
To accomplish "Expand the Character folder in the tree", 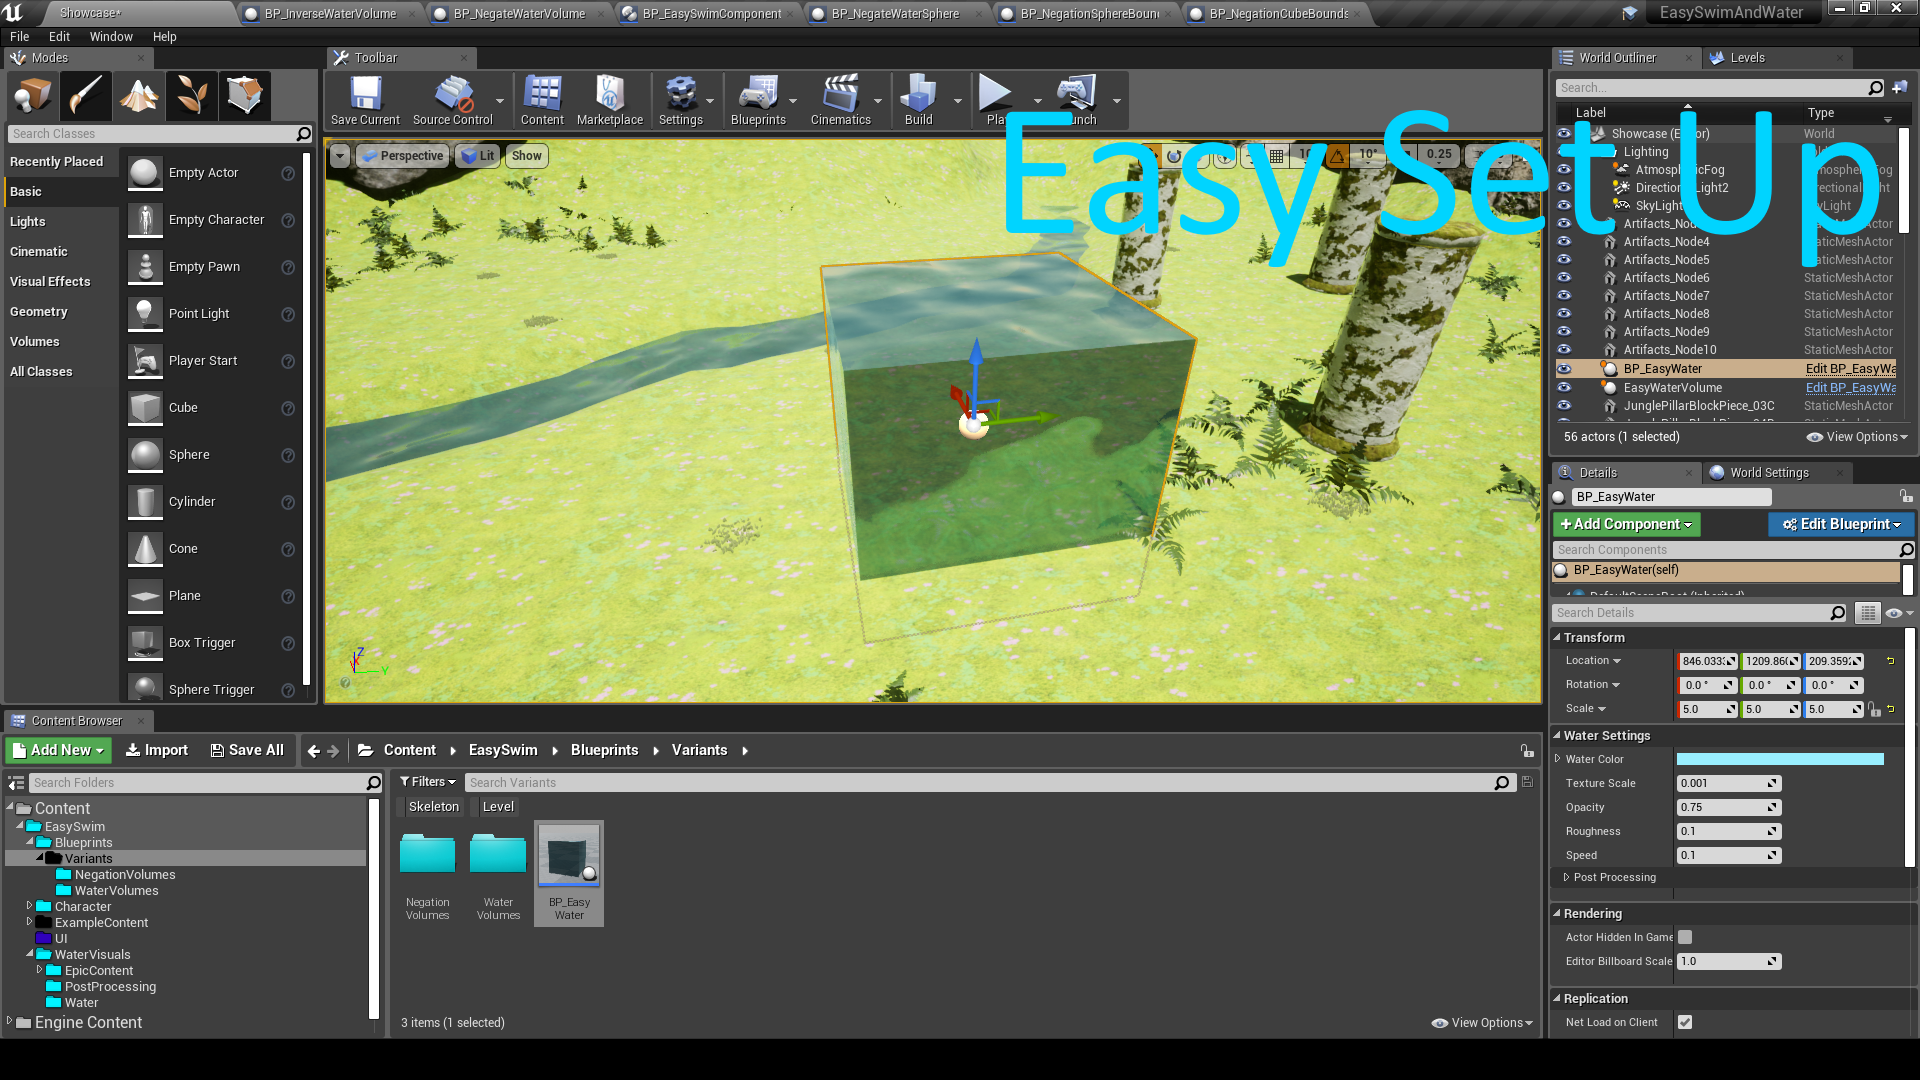I will (29, 906).
